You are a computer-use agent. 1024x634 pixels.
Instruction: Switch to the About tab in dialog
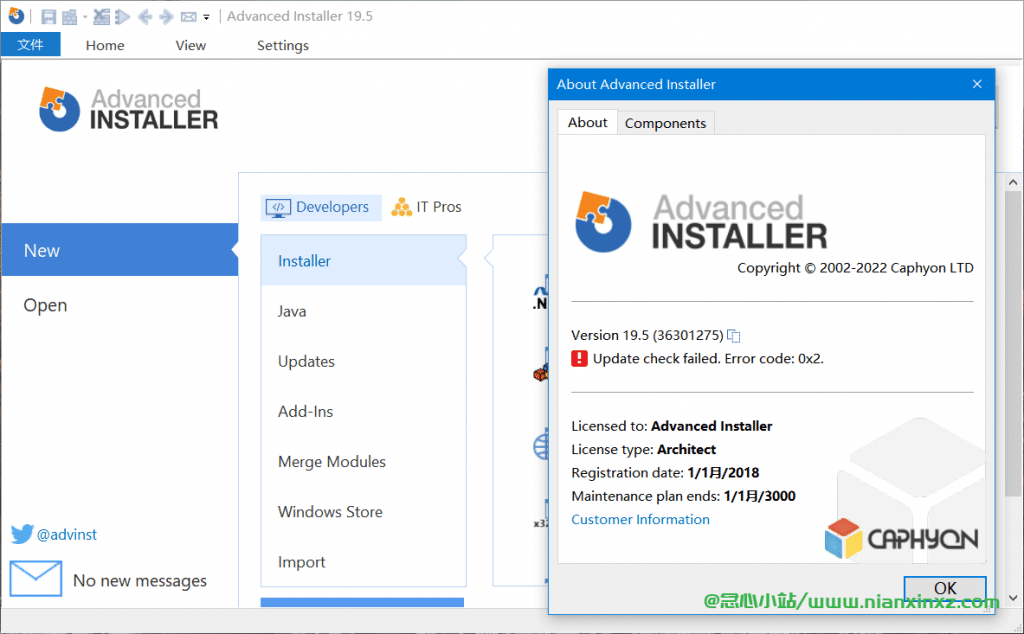[587, 122]
